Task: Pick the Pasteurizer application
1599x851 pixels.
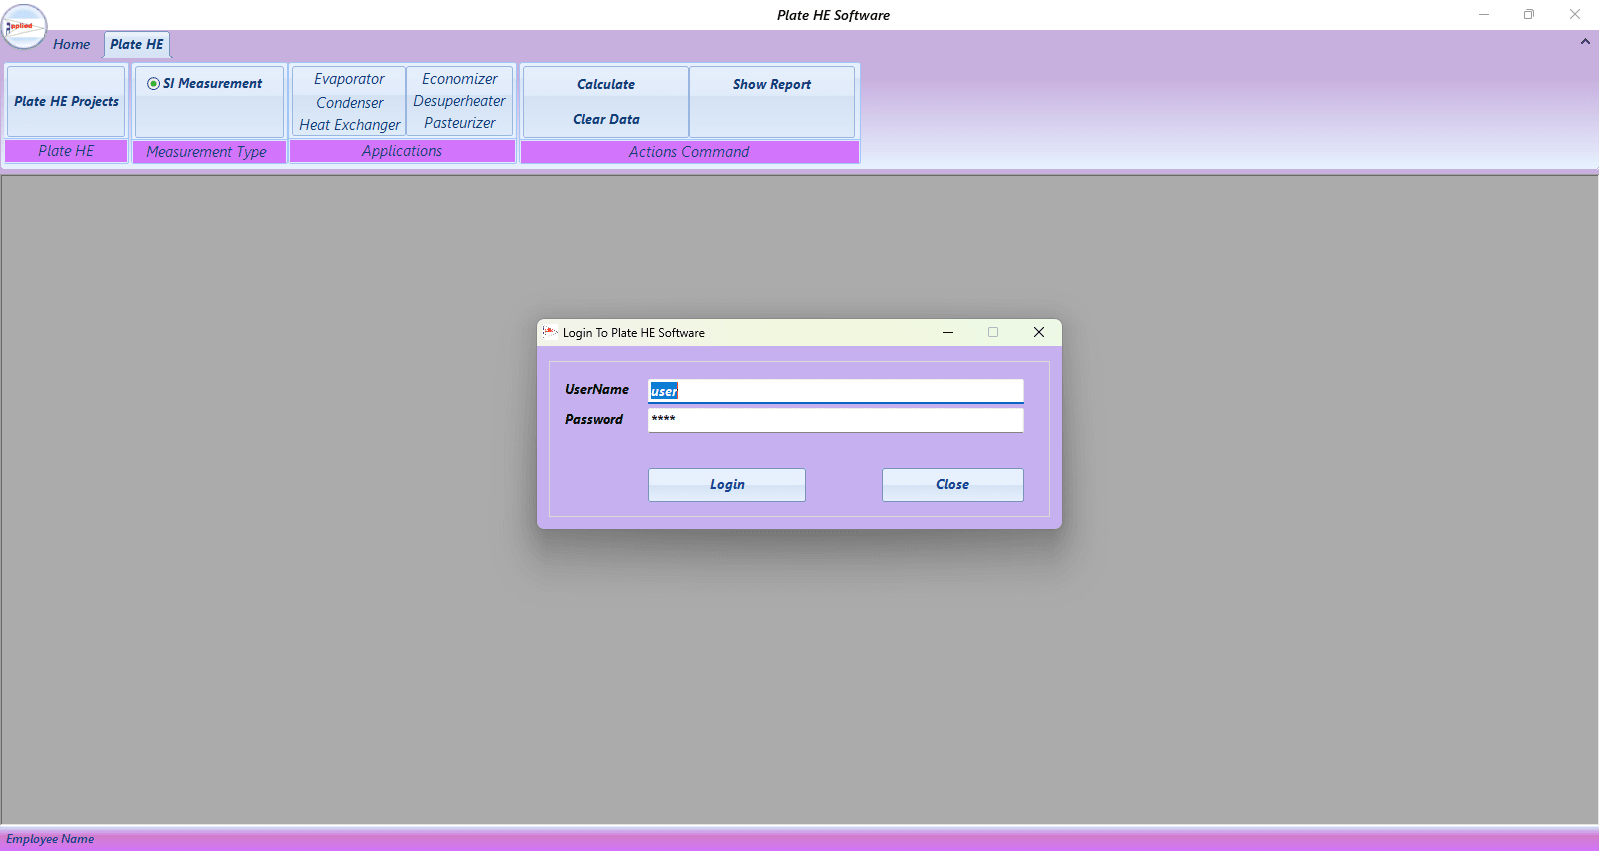Action: [x=459, y=123]
